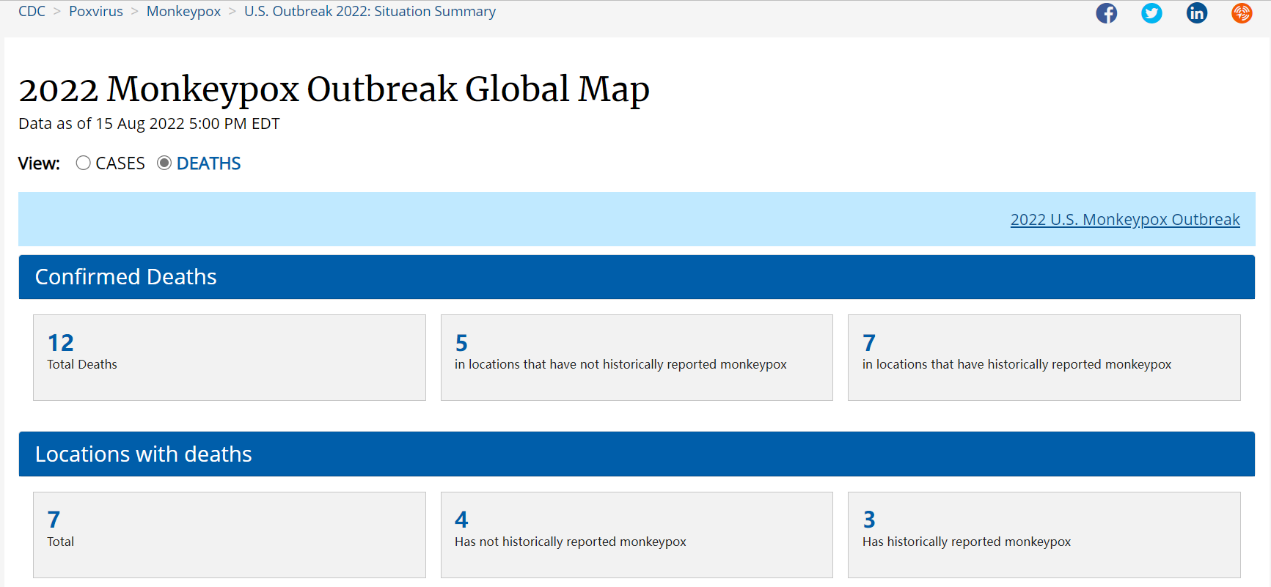Click the 4 Has not historically reported card
The height and width of the screenshot is (587, 1271).
click(637, 535)
